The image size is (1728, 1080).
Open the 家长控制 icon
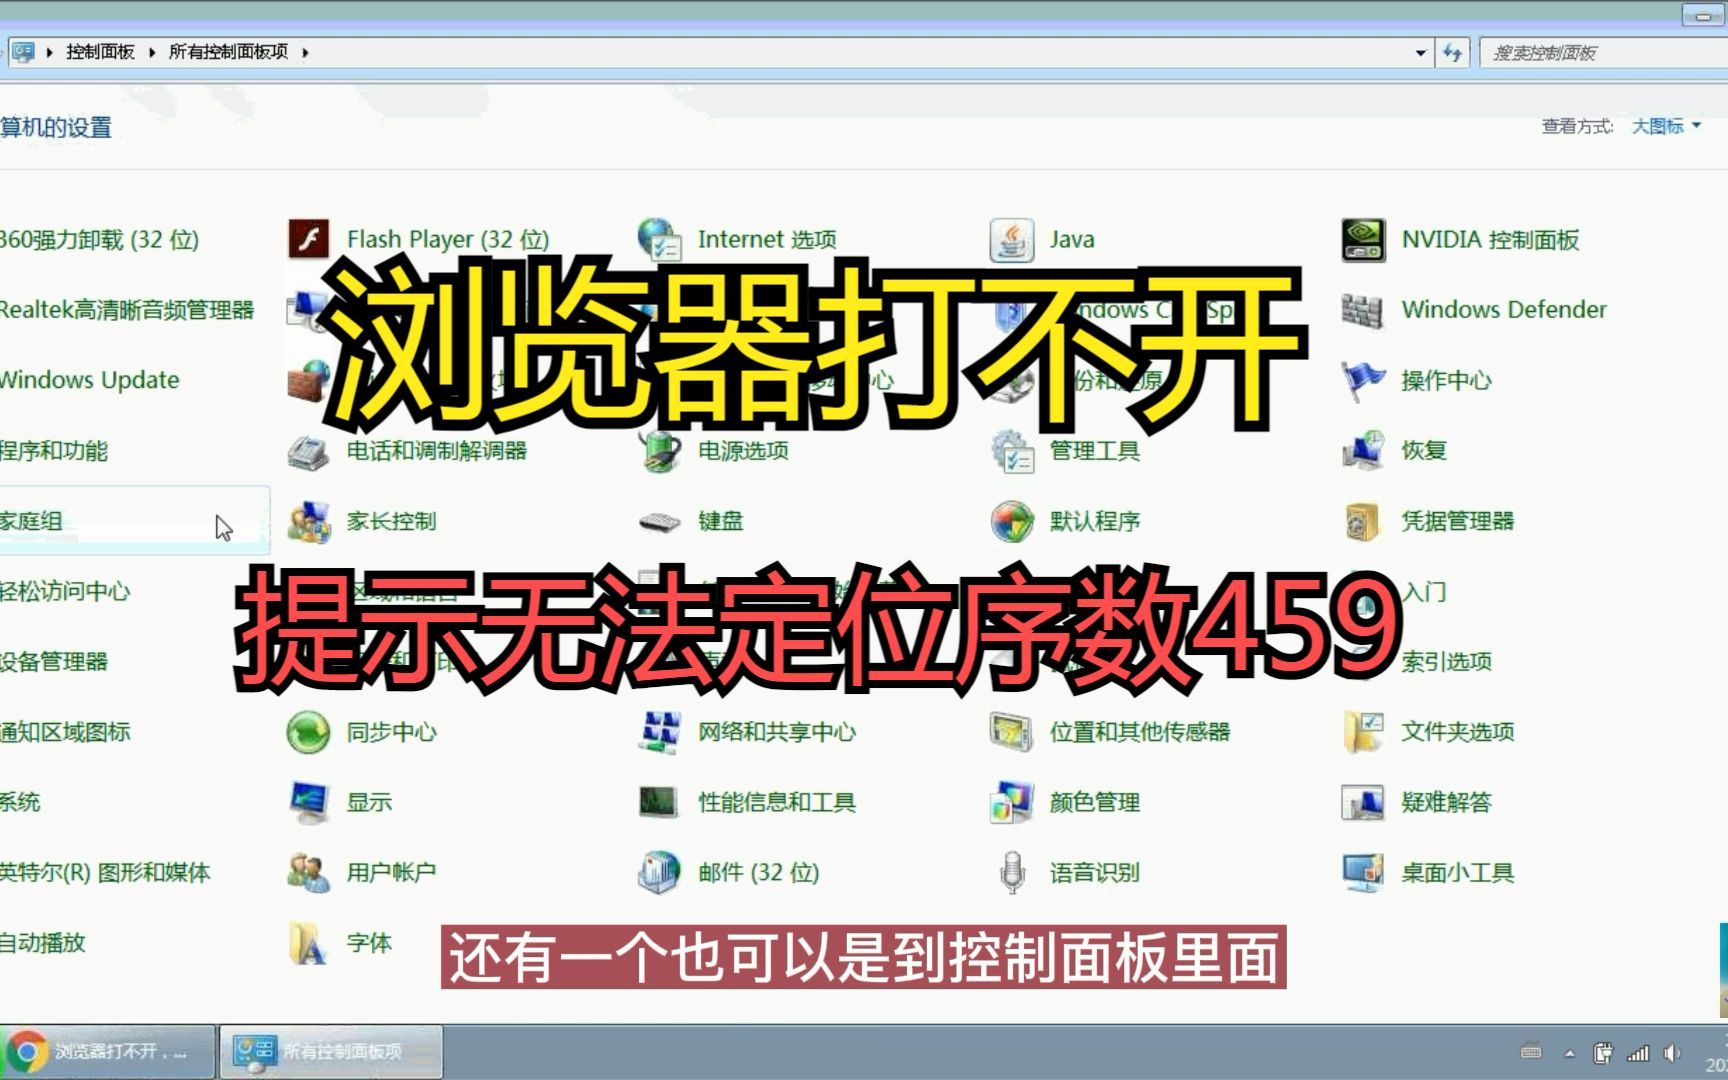309,521
